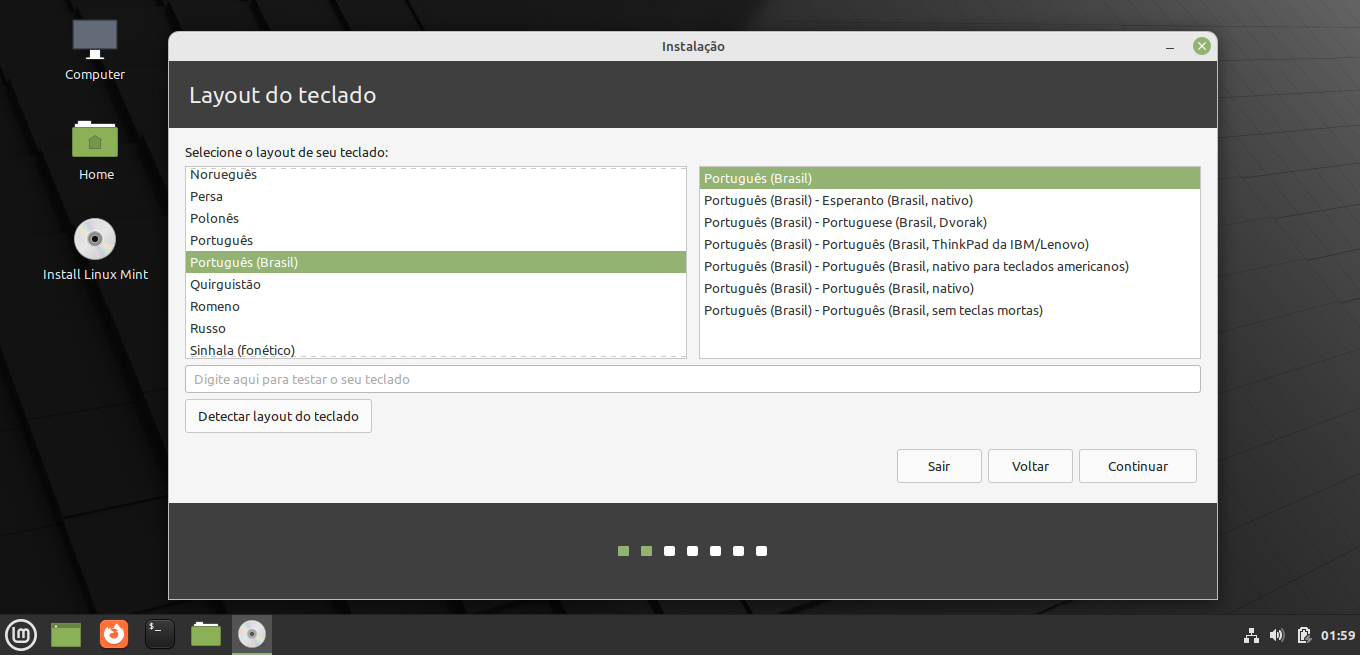Click the show desktop icon in the taskbar
1360x655 pixels.
pyautogui.click(x=66, y=634)
